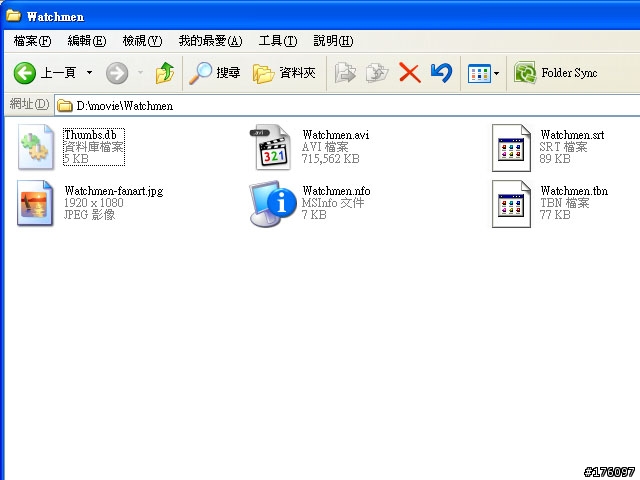This screenshot has height=480, width=640.
Task: Open the Views dropdown arrow
Action: (496, 73)
